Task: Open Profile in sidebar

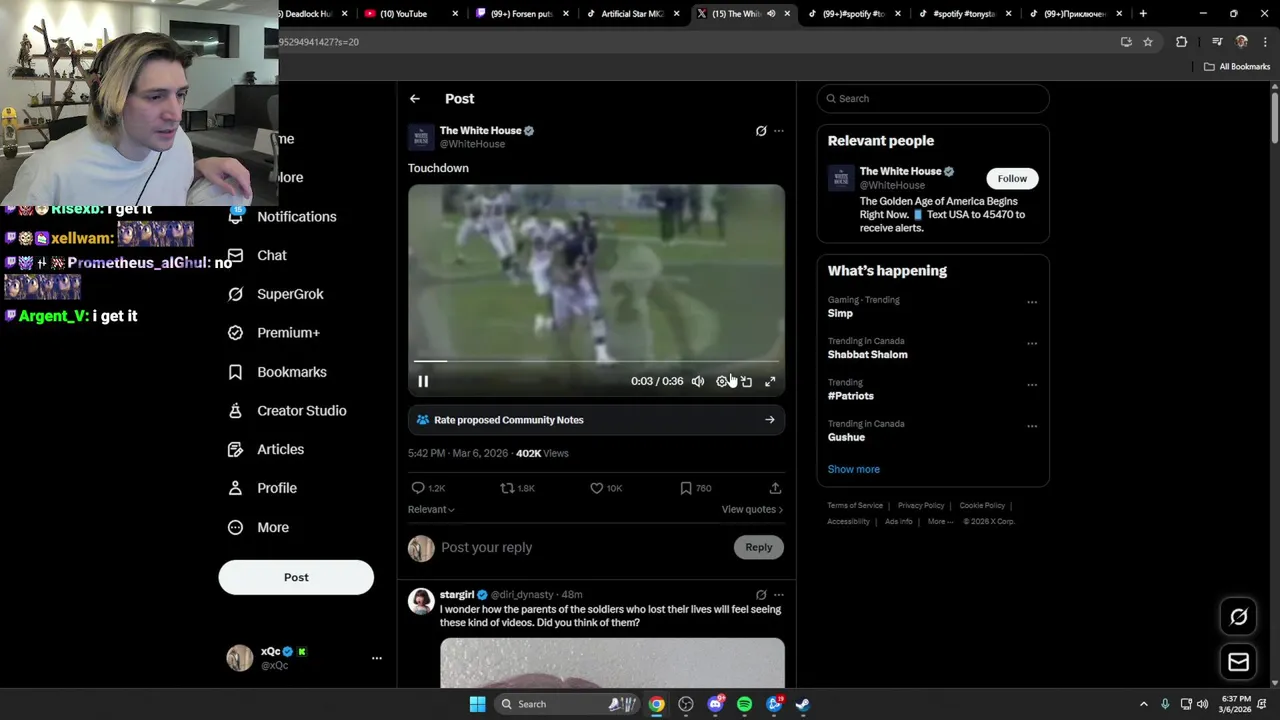Action: click(x=263, y=488)
